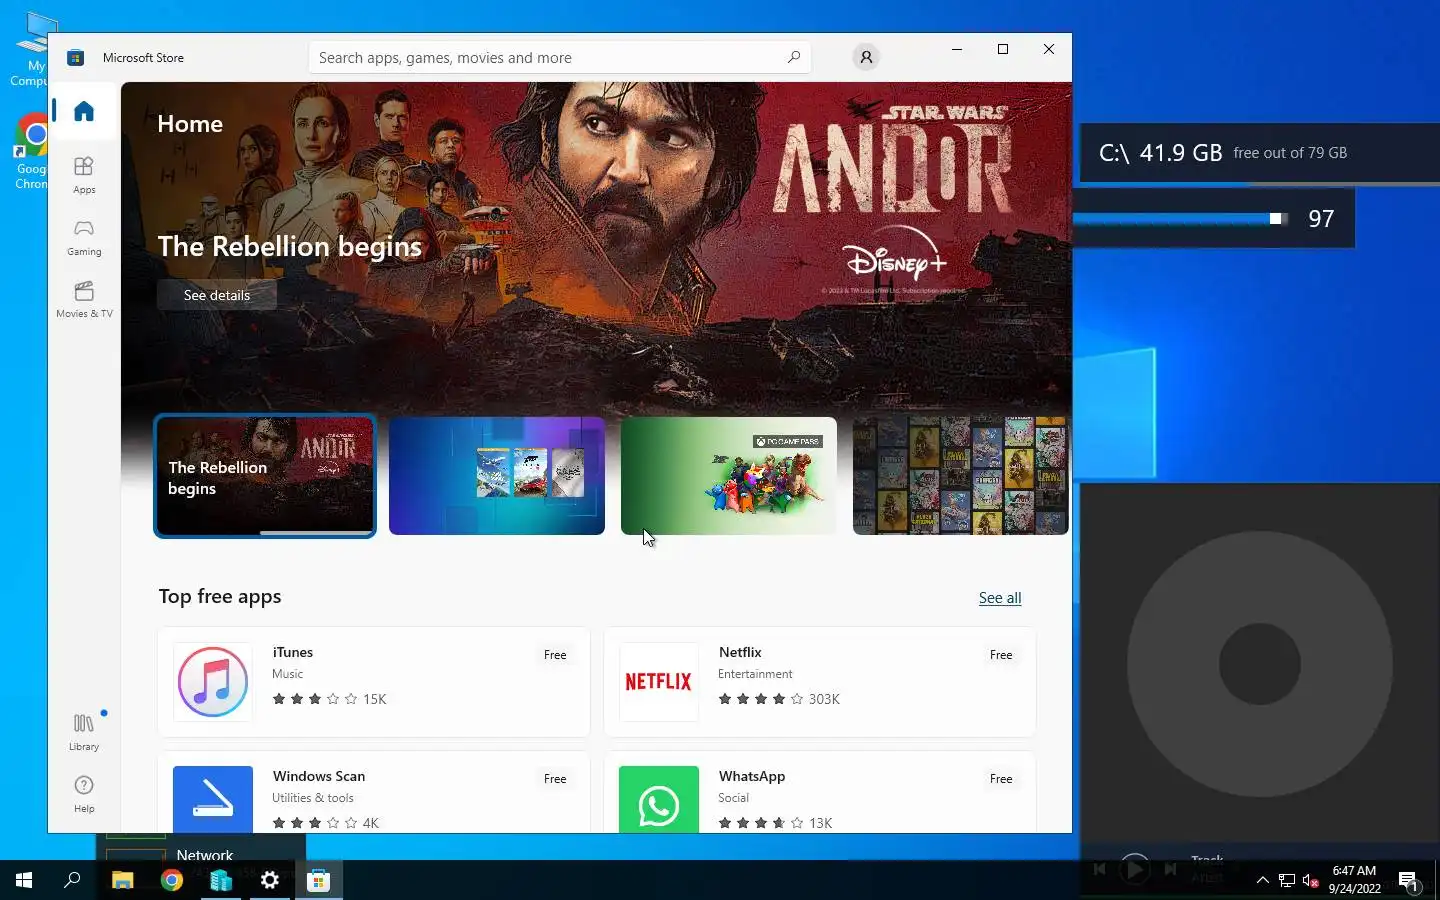This screenshot has height=900, width=1440.
Task: Click the Netflix title text
Action: coord(740,652)
